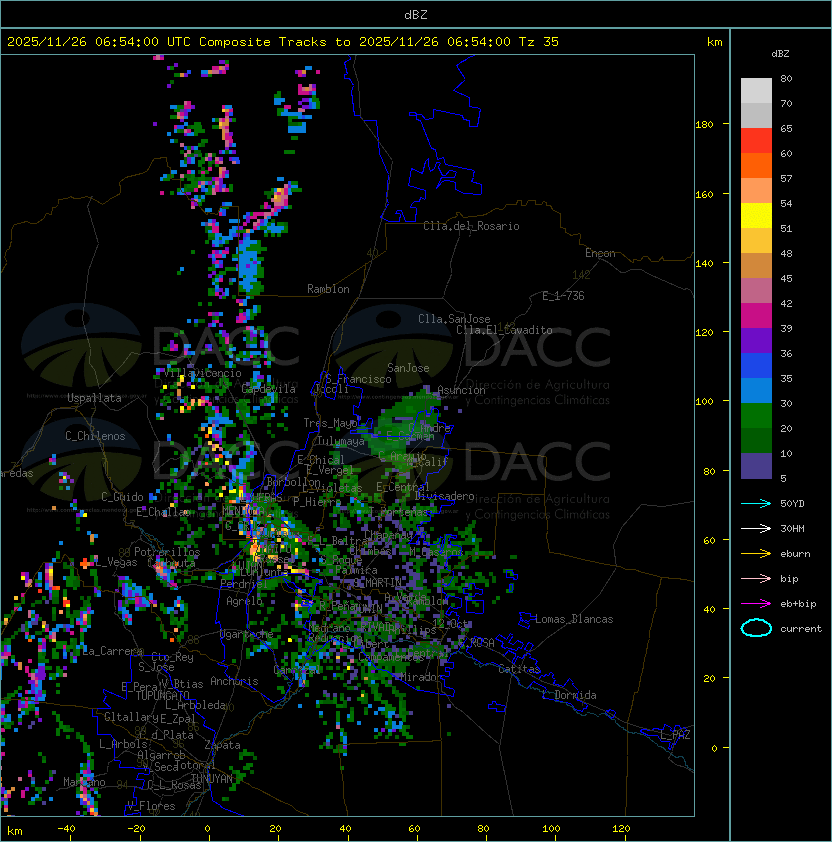This screenshot has width=832, height=842.
Task: Click the cyan 'current' ellipse icon
Action: point(756,628)
